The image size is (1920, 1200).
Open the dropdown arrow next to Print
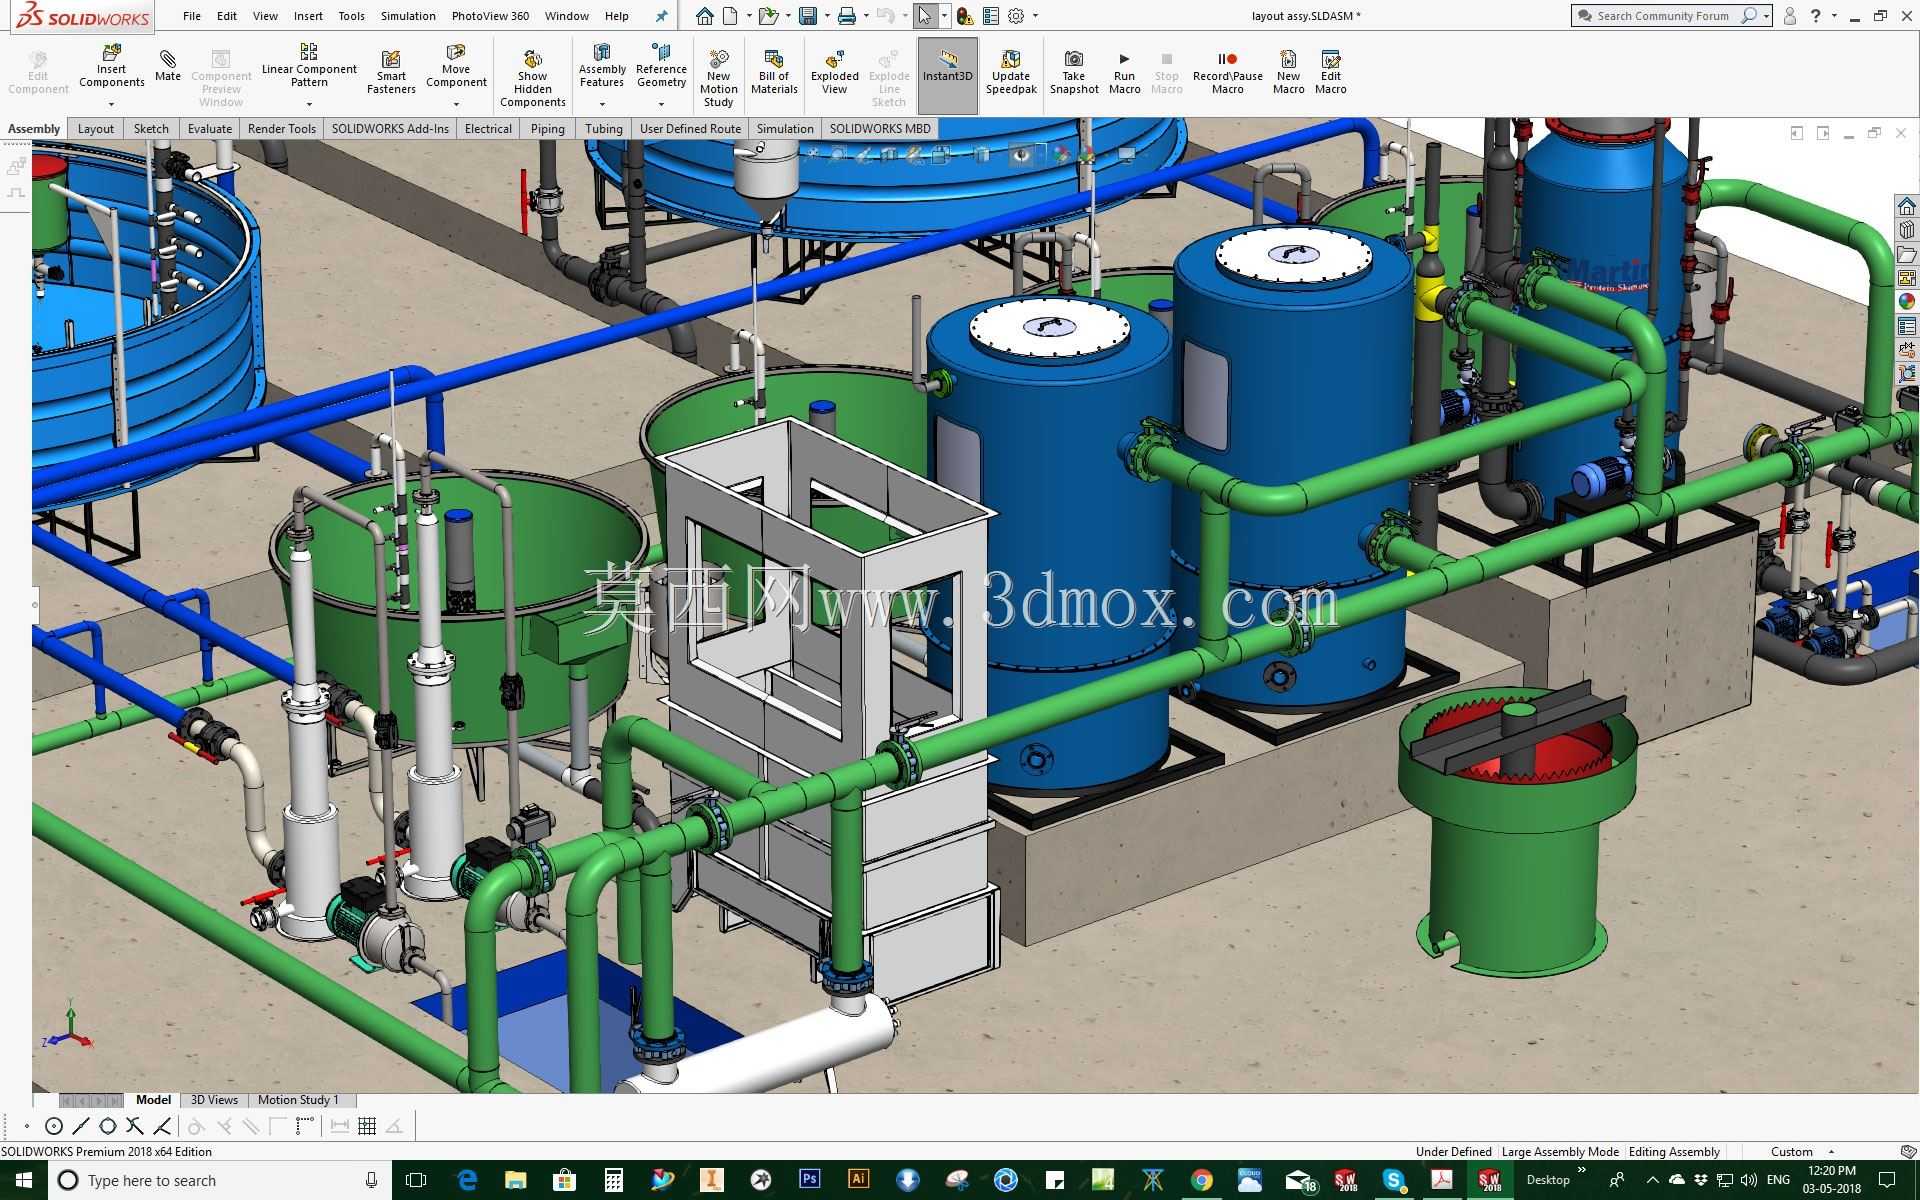[x=866, y=16]
